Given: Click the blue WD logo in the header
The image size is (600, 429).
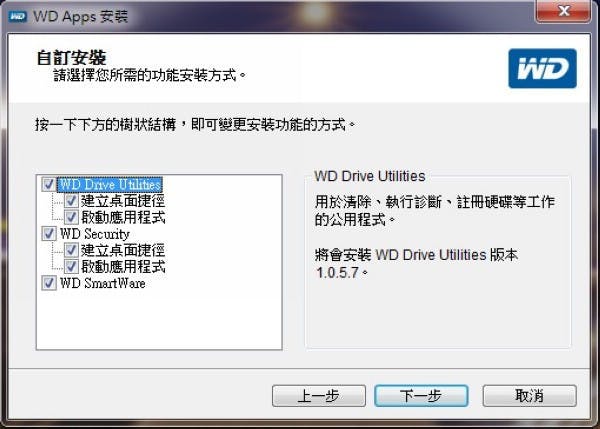Looking at the screenshot, I should tap(542, 69).
